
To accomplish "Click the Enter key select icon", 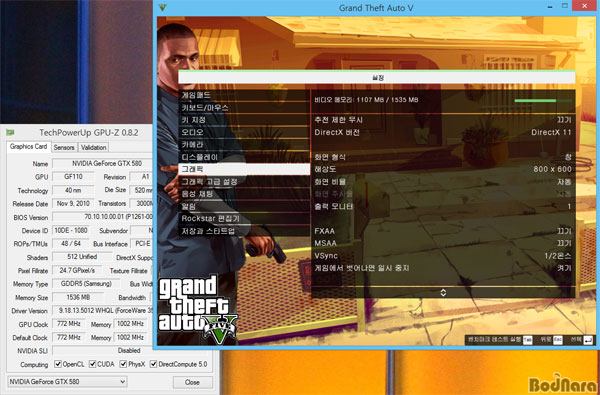I will click(588, 340).
